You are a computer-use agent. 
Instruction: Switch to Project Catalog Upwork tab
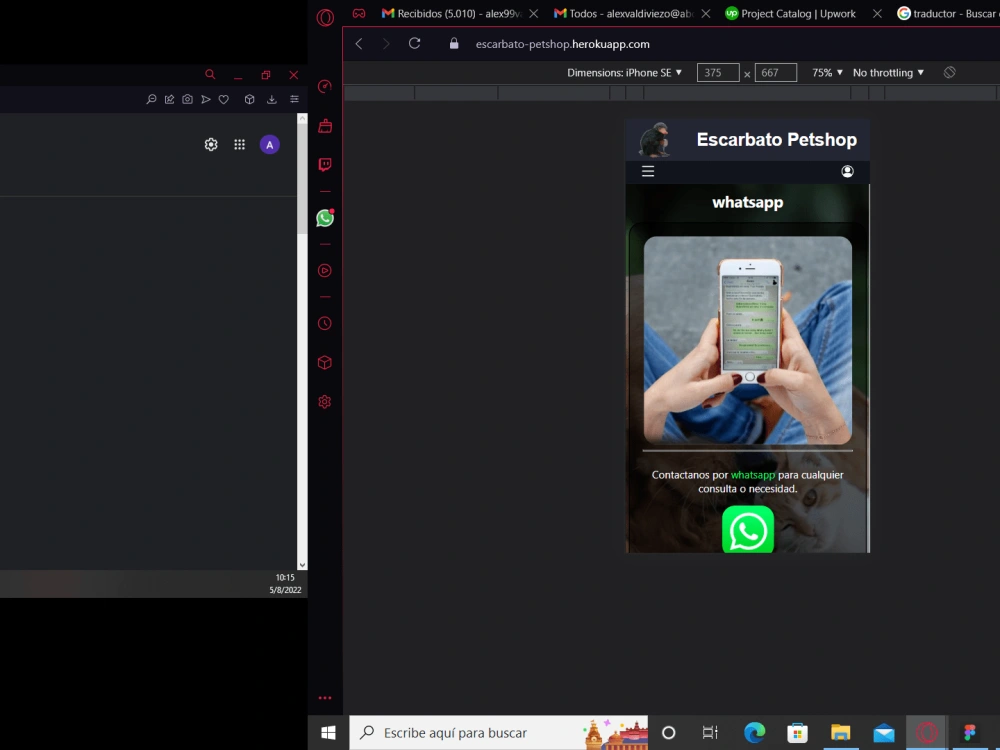click(x=791, y=13)
